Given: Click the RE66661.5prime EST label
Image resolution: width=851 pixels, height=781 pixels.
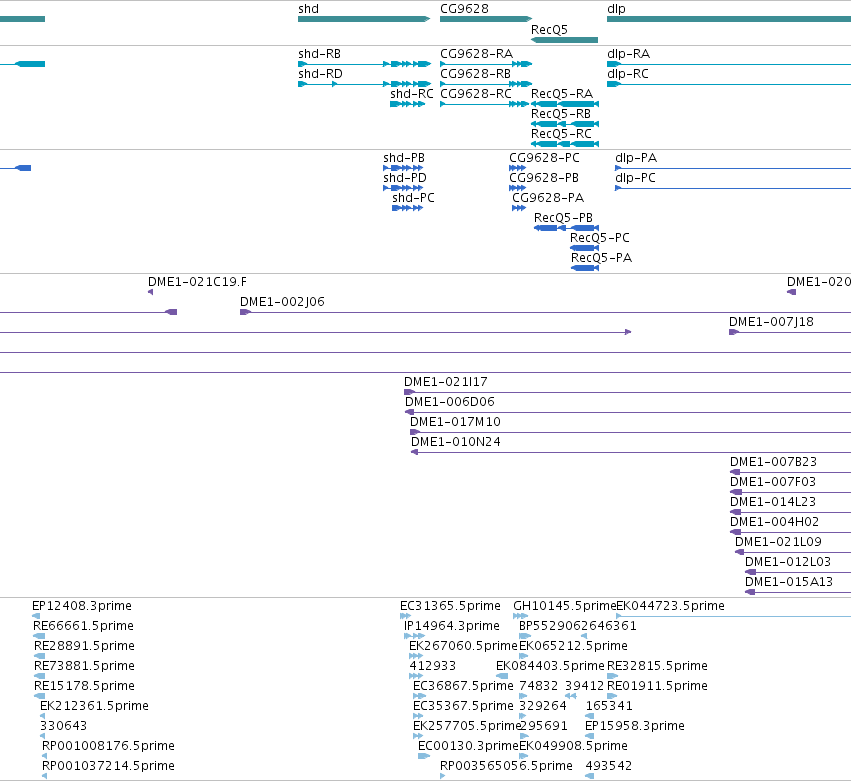Looking at the screenshot, I should tap(83, 626).
